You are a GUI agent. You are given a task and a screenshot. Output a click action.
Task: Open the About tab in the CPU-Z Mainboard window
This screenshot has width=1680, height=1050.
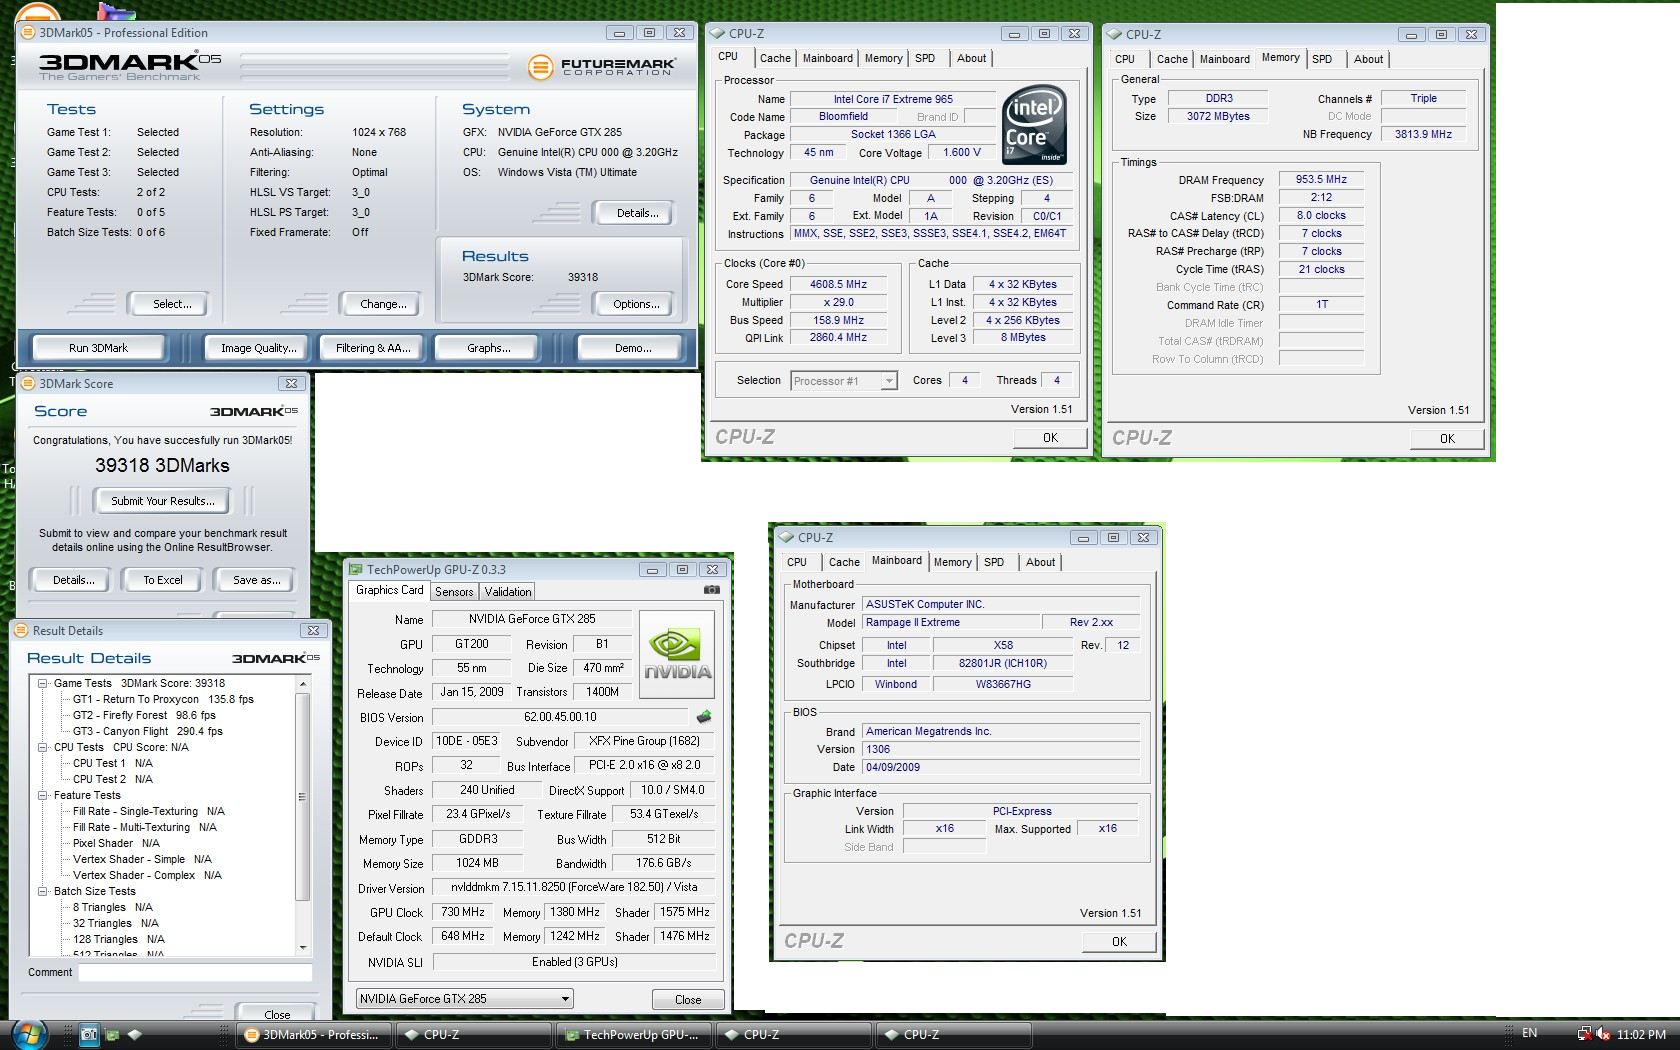(1040, 562)
